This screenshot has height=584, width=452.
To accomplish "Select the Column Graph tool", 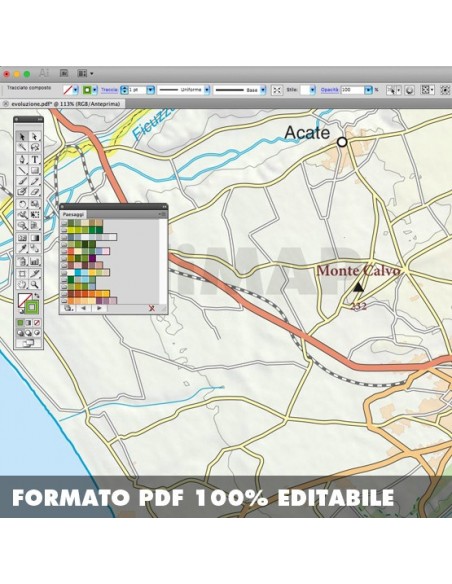I will tap(35, 261).
